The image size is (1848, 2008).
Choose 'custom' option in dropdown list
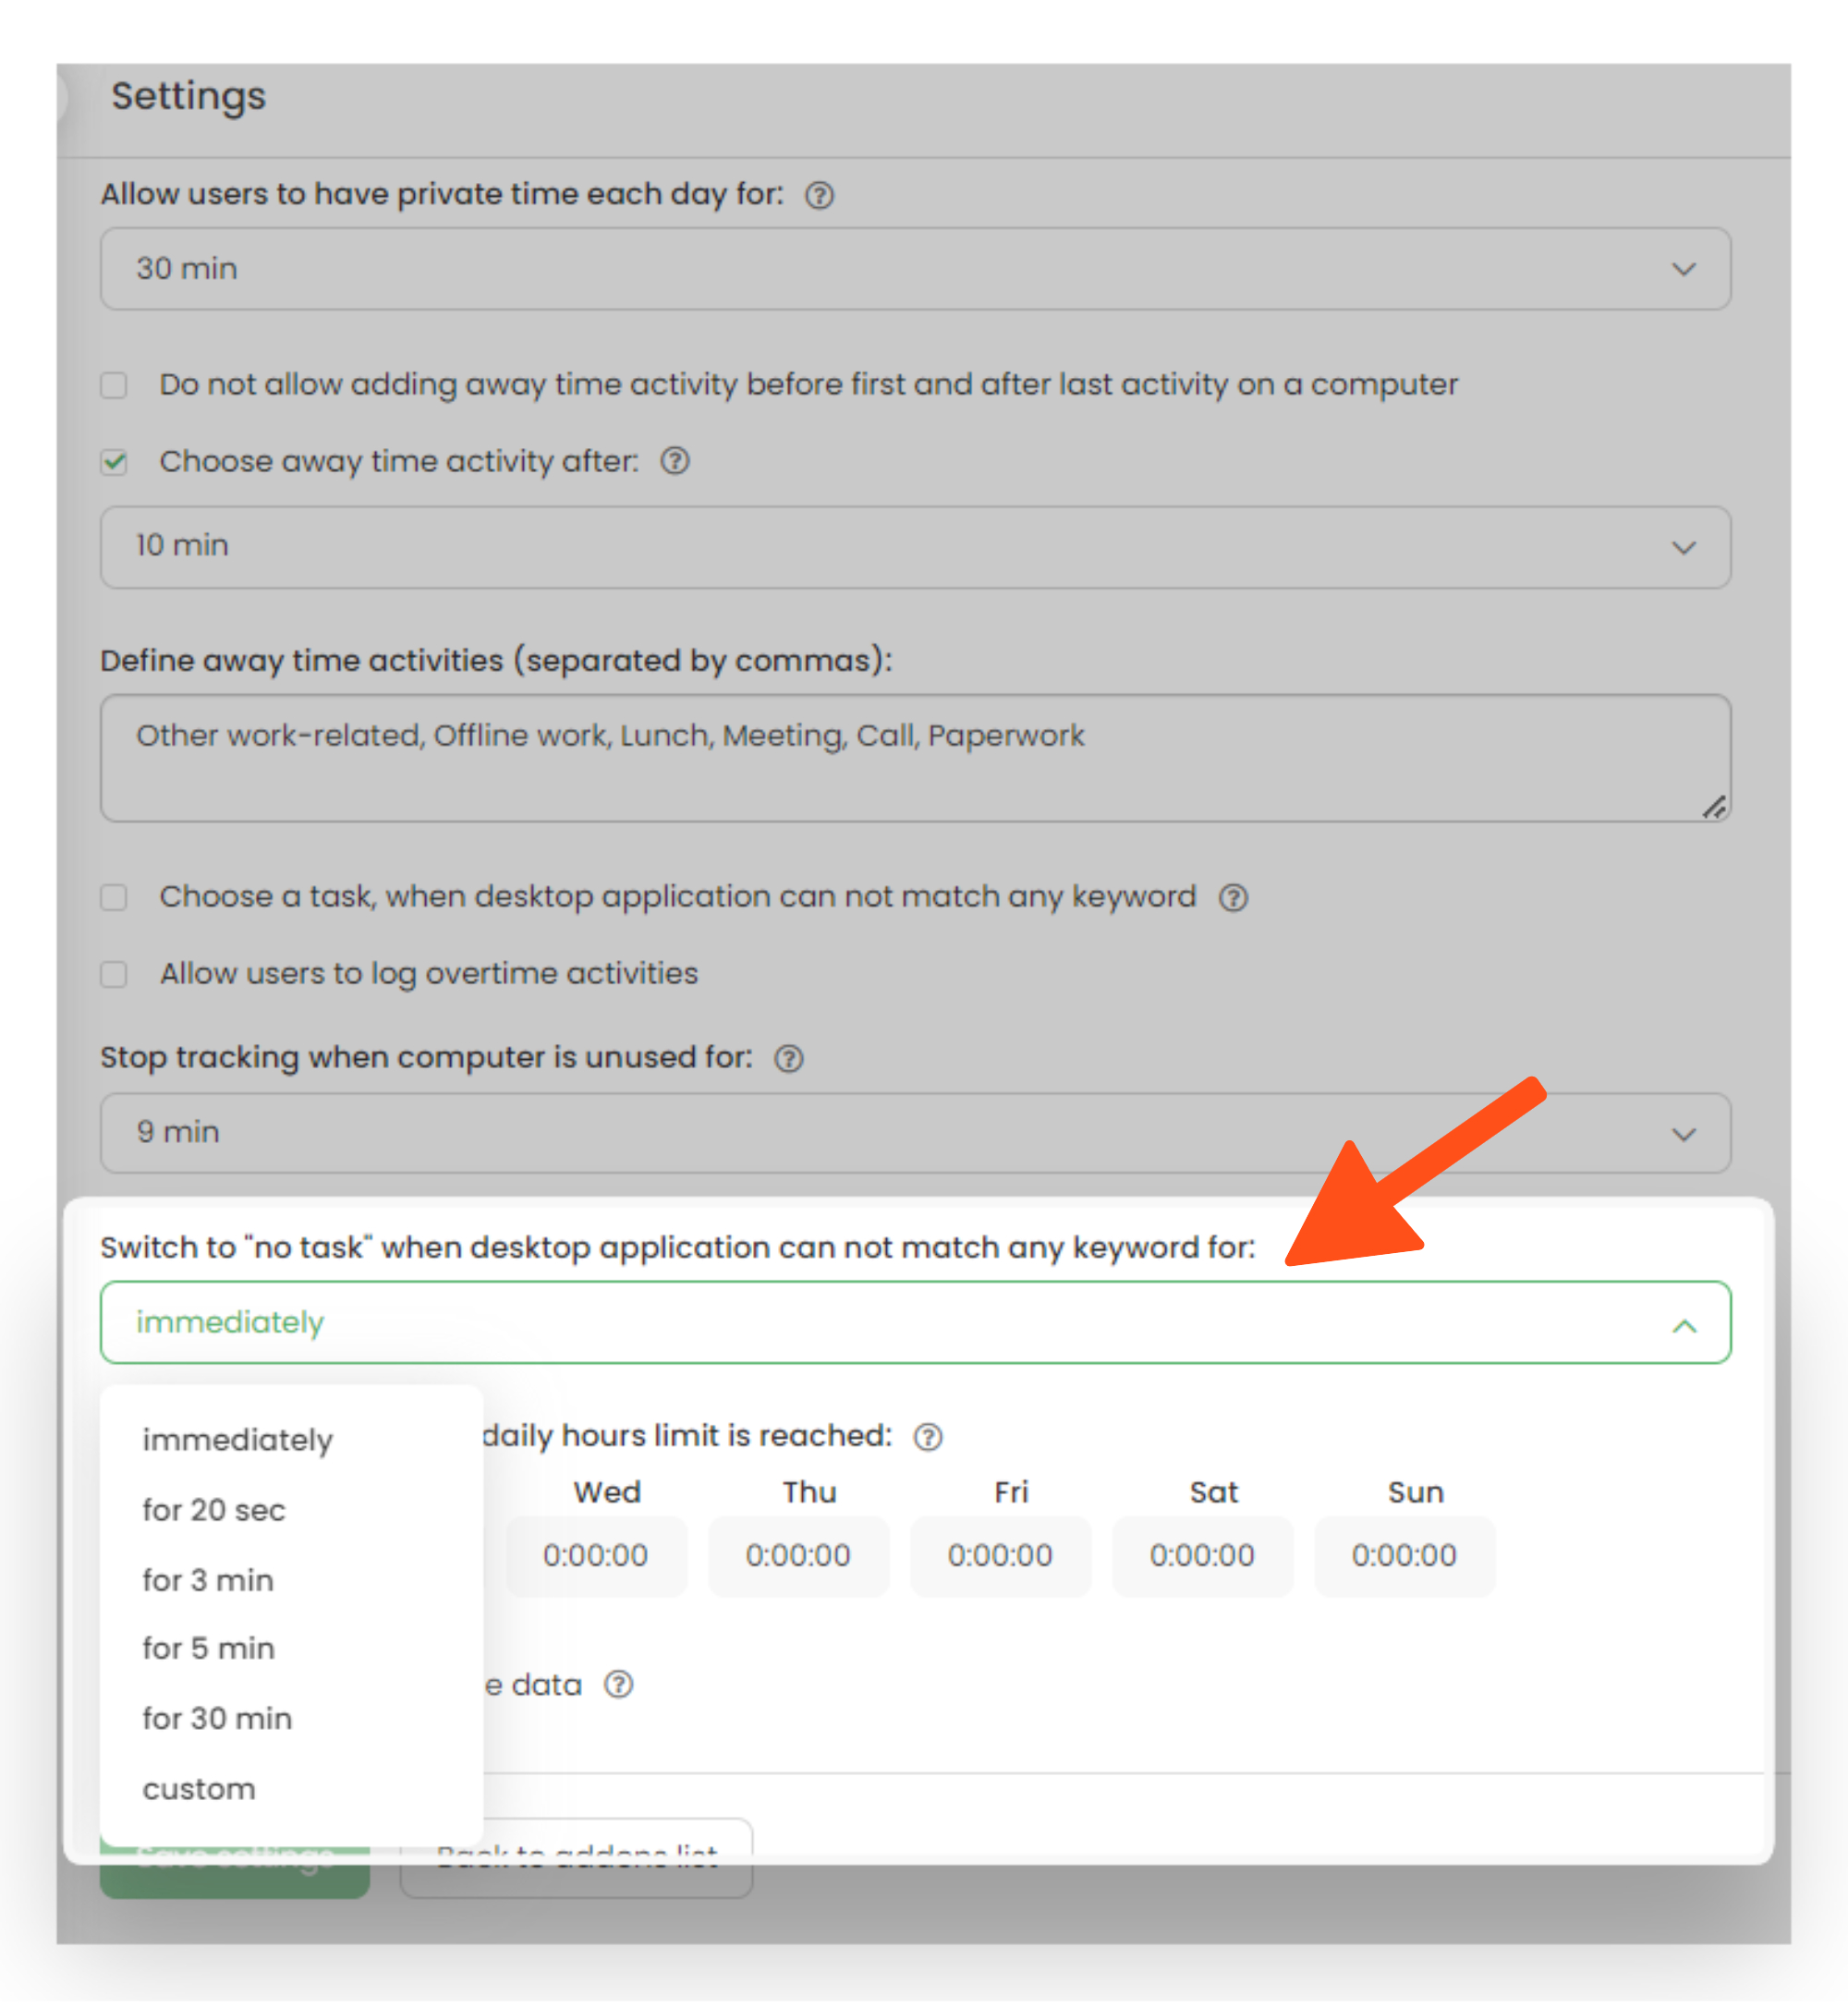[199, 1788]
